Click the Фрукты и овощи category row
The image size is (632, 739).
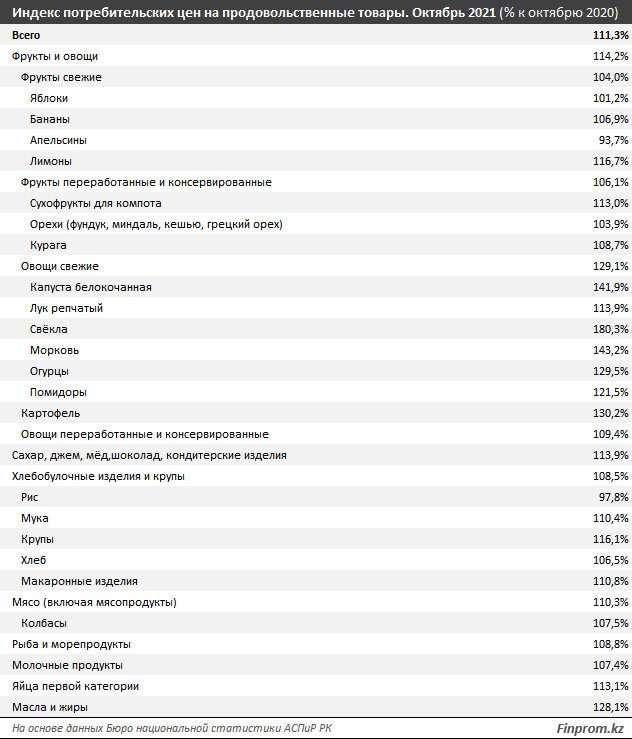click(x=316, y=56)
